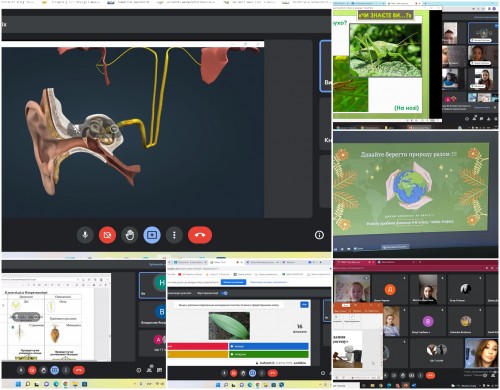
Task: Click the grasshopper photo on the shared slide
Action: click(385, 50)
